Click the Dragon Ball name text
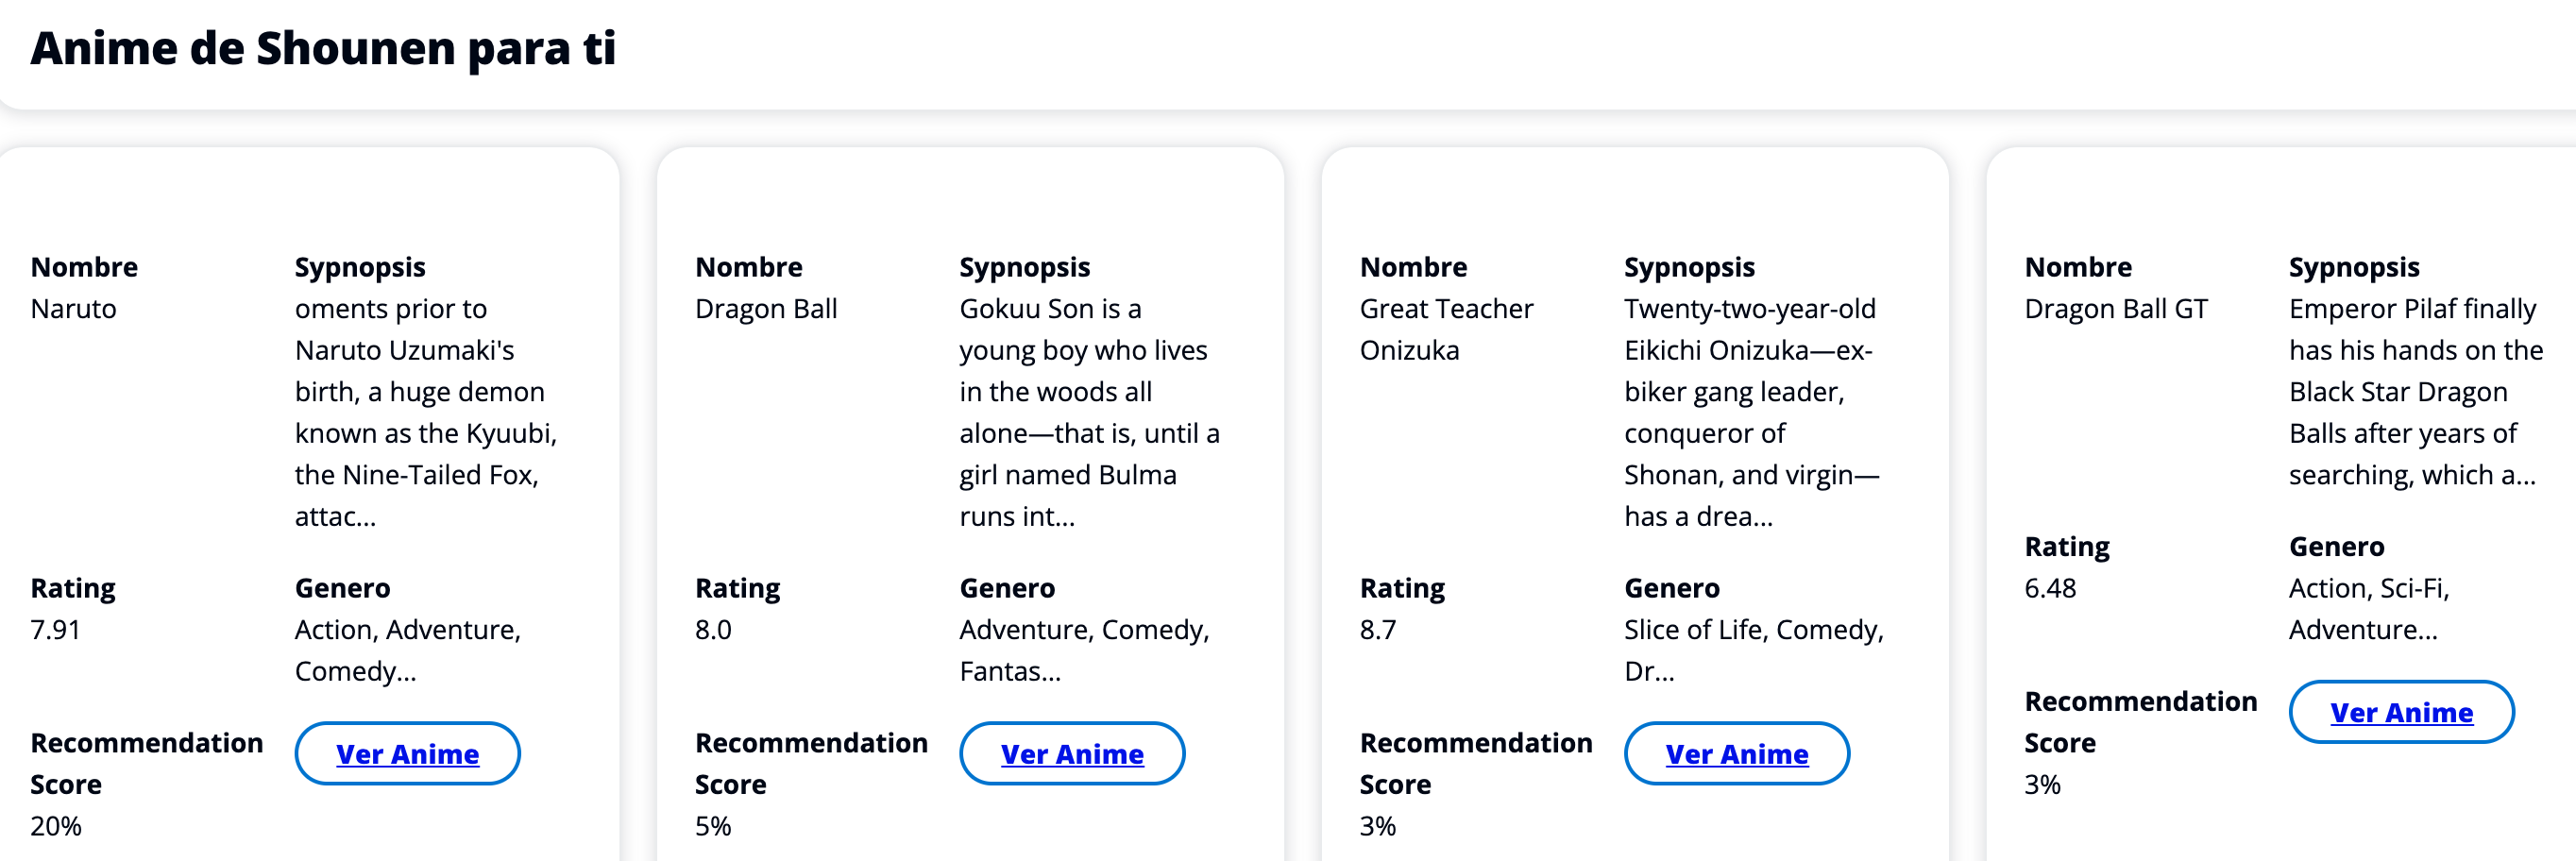The height and width of the screenshot is (861, 2576). click(766, 309)
